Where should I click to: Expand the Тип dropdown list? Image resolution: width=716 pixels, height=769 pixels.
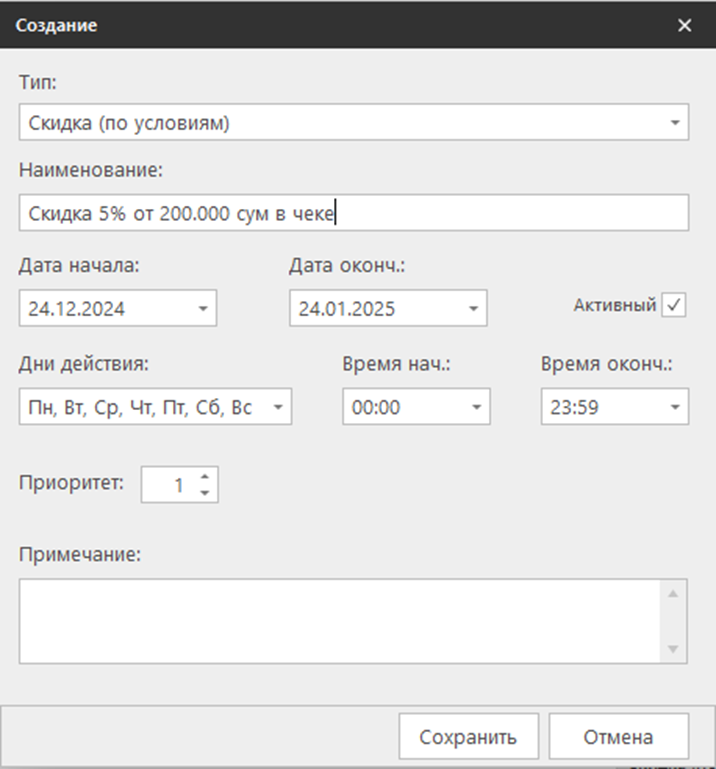tap(673, 124)
